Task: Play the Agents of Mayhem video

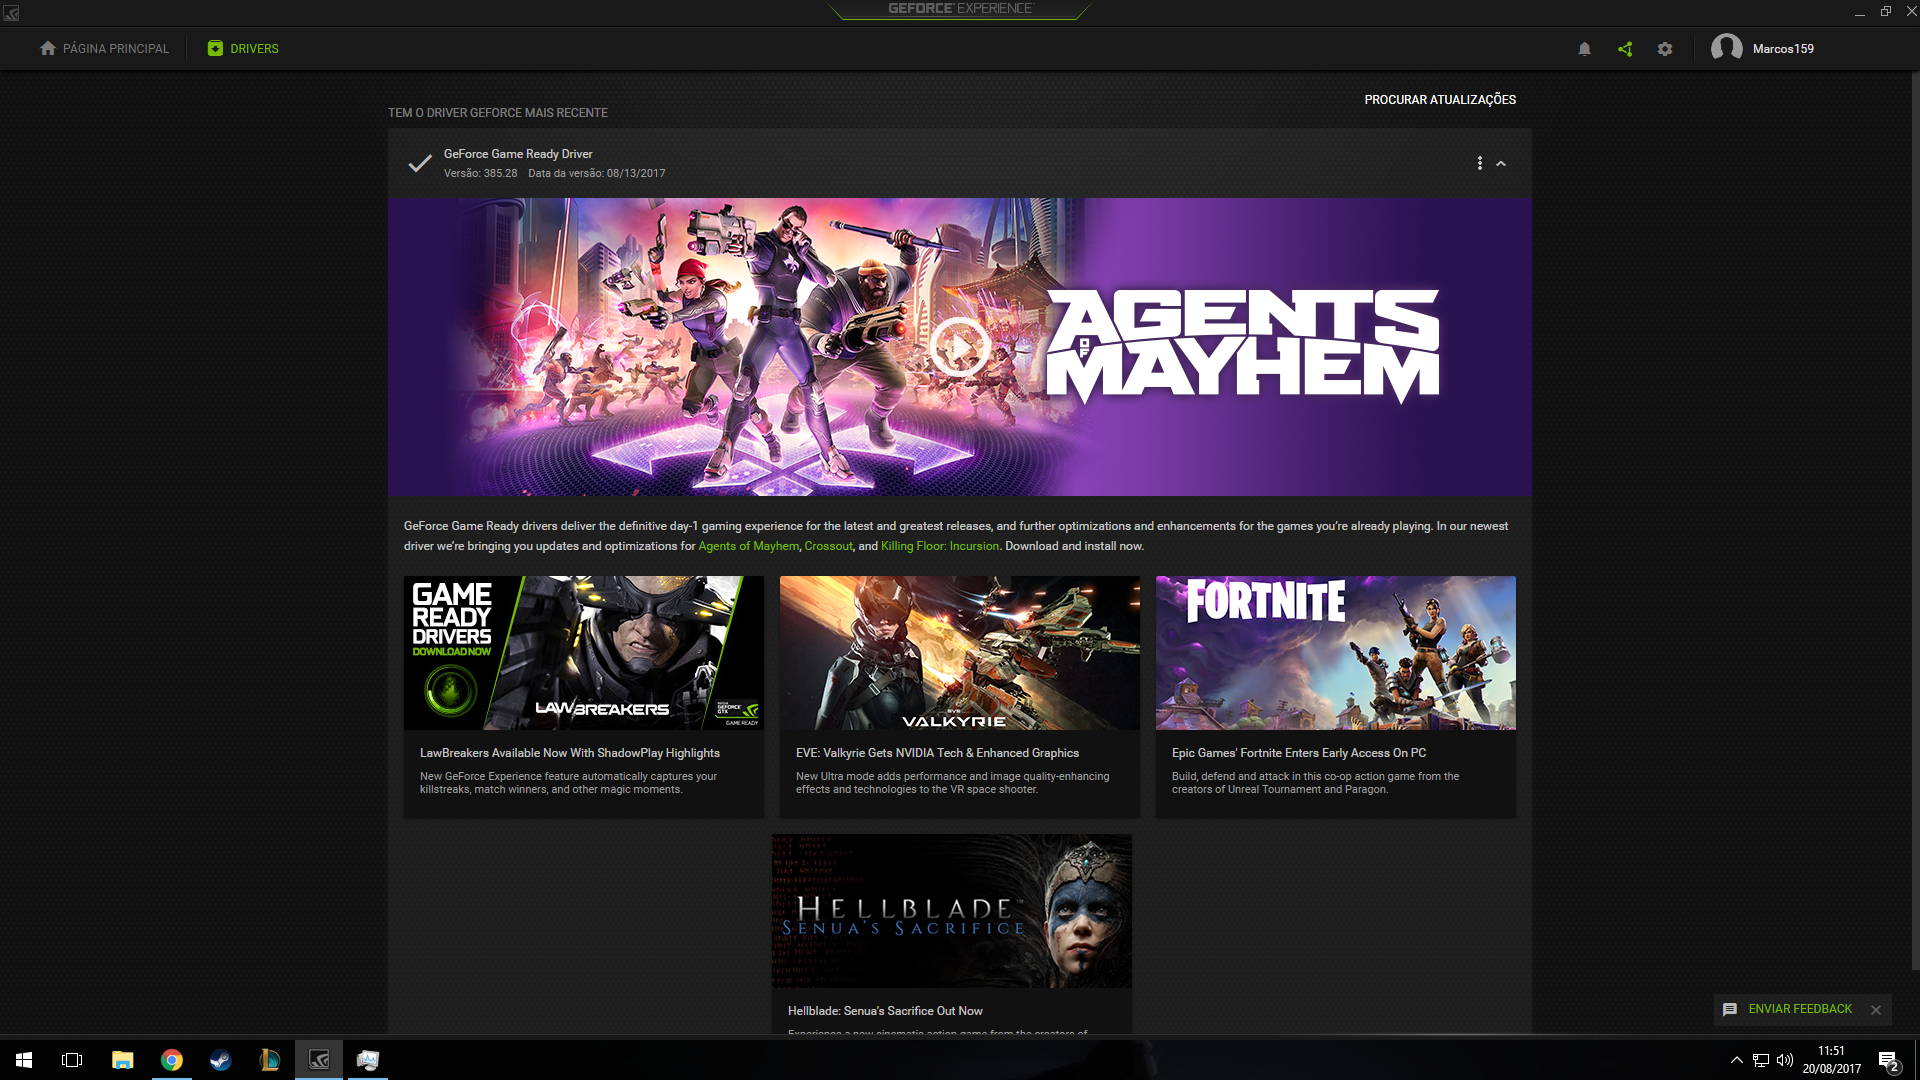Action: (x=960, y=346)
